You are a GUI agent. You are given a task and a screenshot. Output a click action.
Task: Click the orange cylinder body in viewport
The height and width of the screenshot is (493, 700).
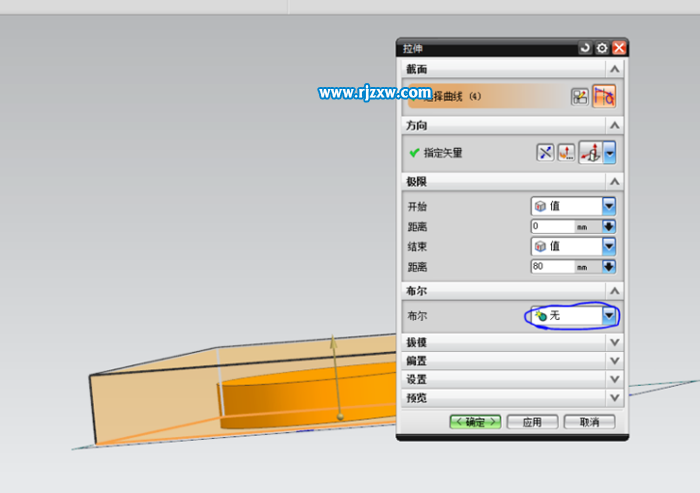pos(308,395)
